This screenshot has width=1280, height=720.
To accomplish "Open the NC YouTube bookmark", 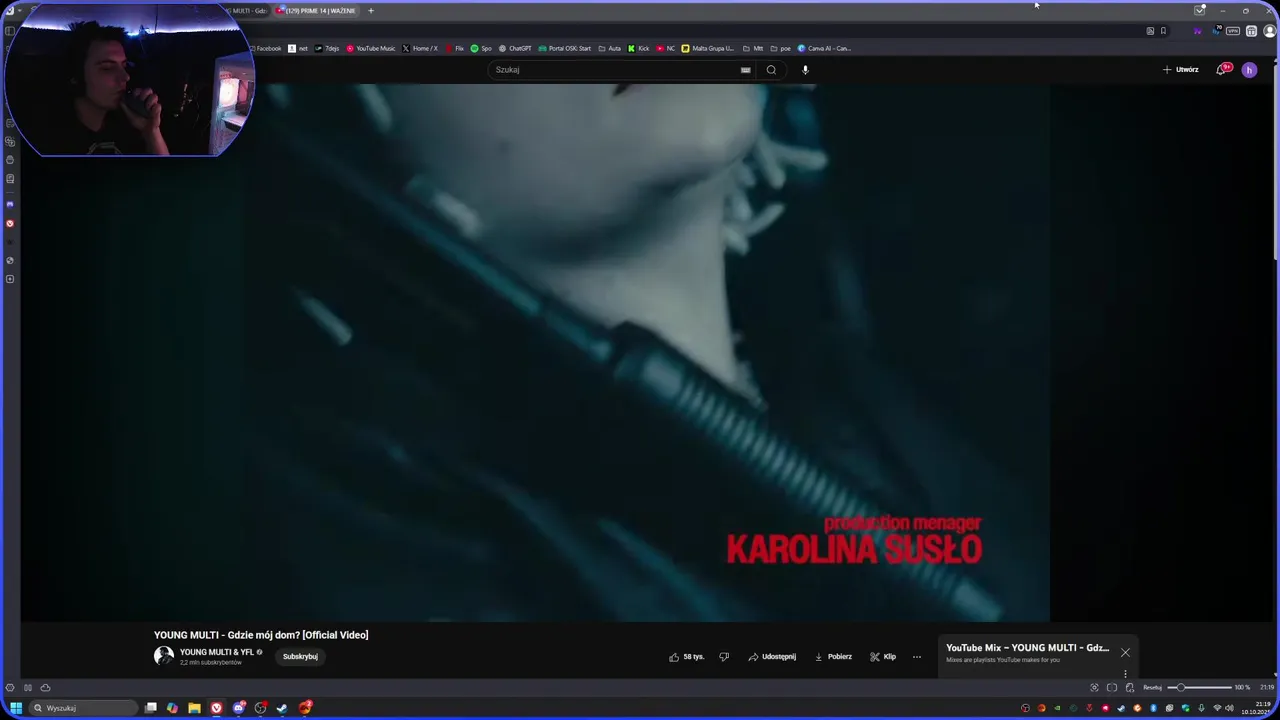I will point(666,48).
